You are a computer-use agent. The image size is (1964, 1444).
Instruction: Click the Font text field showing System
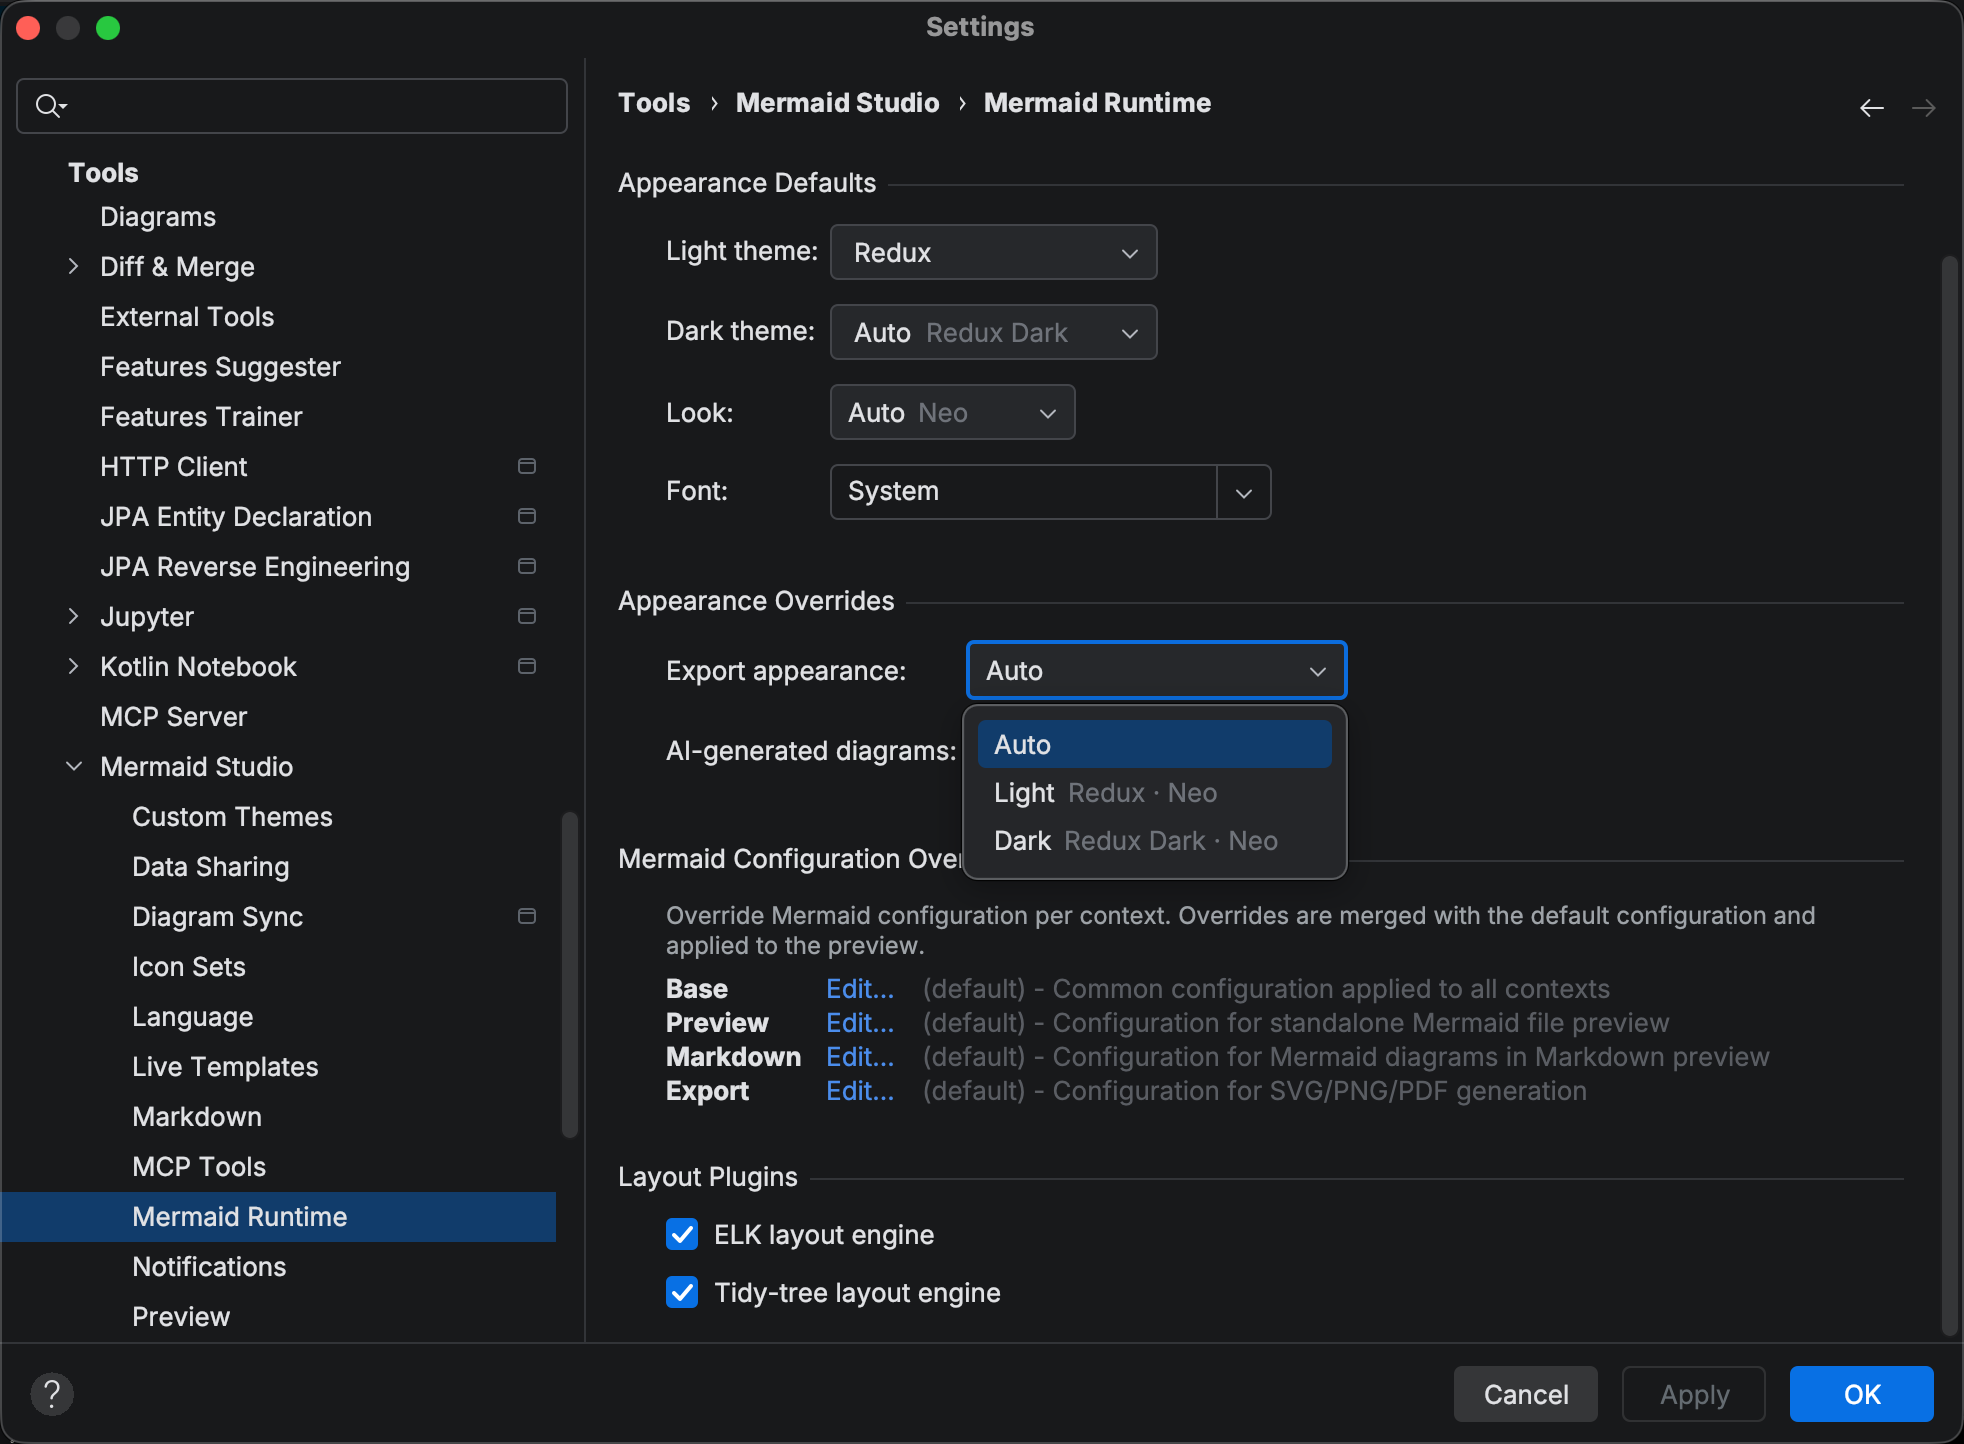(x=1023, y=492)
